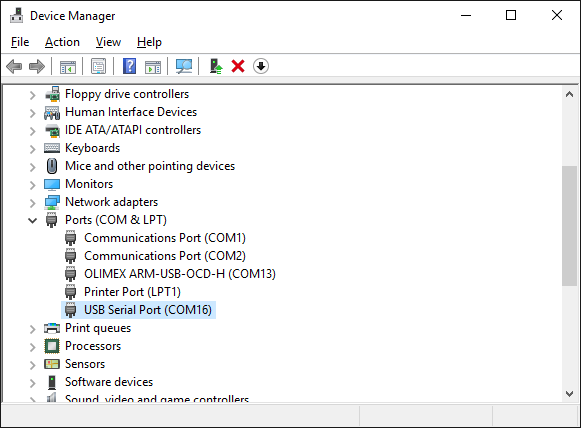The width and height of the screenshot is (581, 428).
Task: Click the Back arrow toolbar icon
Action: pos(14,67)
